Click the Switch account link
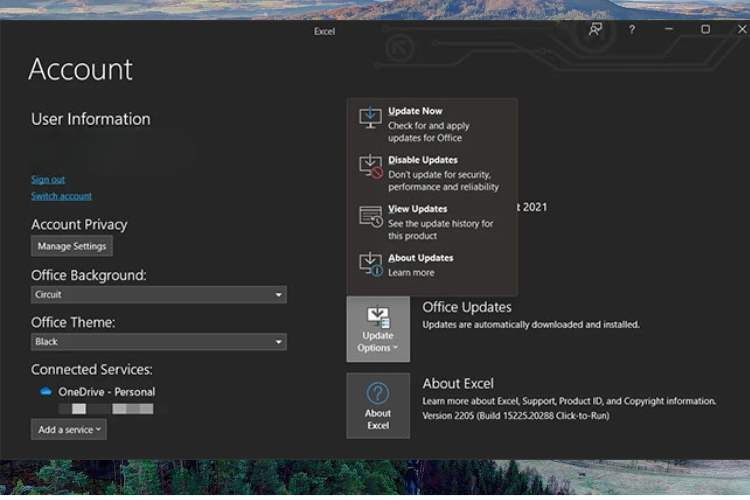750x500 pixels. click(x=61, y=196)
